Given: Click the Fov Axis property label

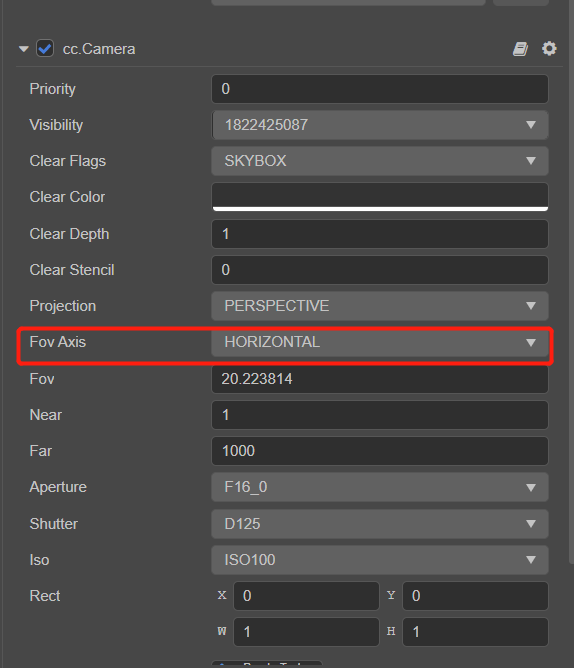Looking at the screenshot, I should 58,342.
